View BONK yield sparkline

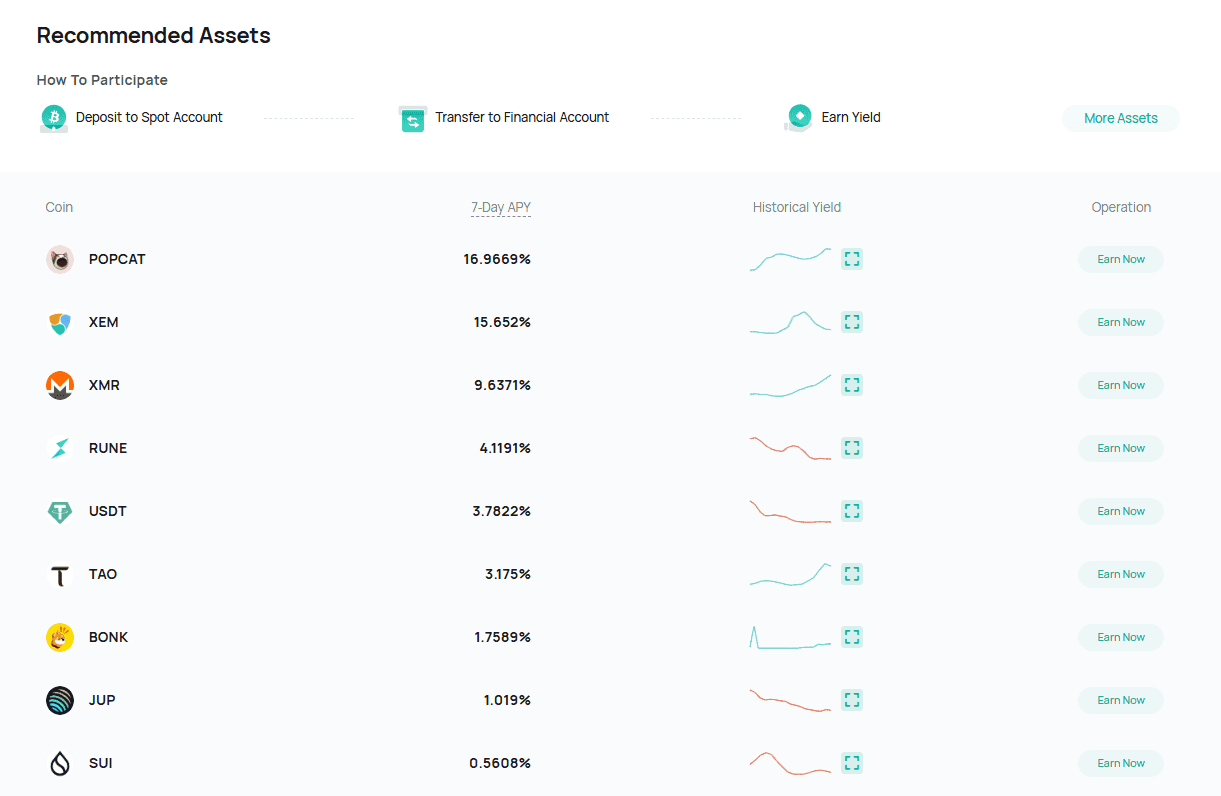(x=790, y=637)
